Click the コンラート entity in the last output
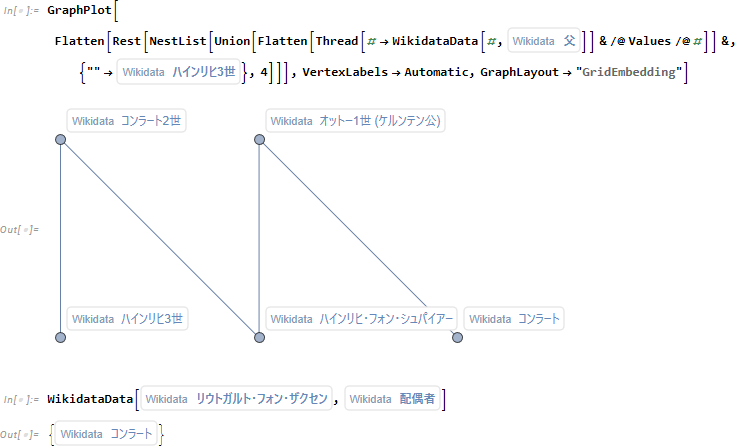This screenshot has width=735, height=446. [x=106, y=434]
